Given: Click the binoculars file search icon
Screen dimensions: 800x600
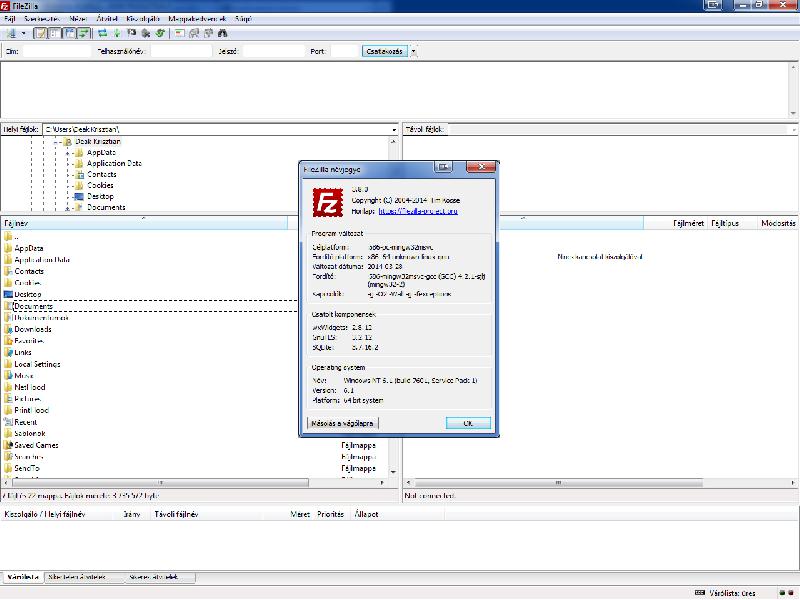Looking at the screenshot, I should [222, 34].
